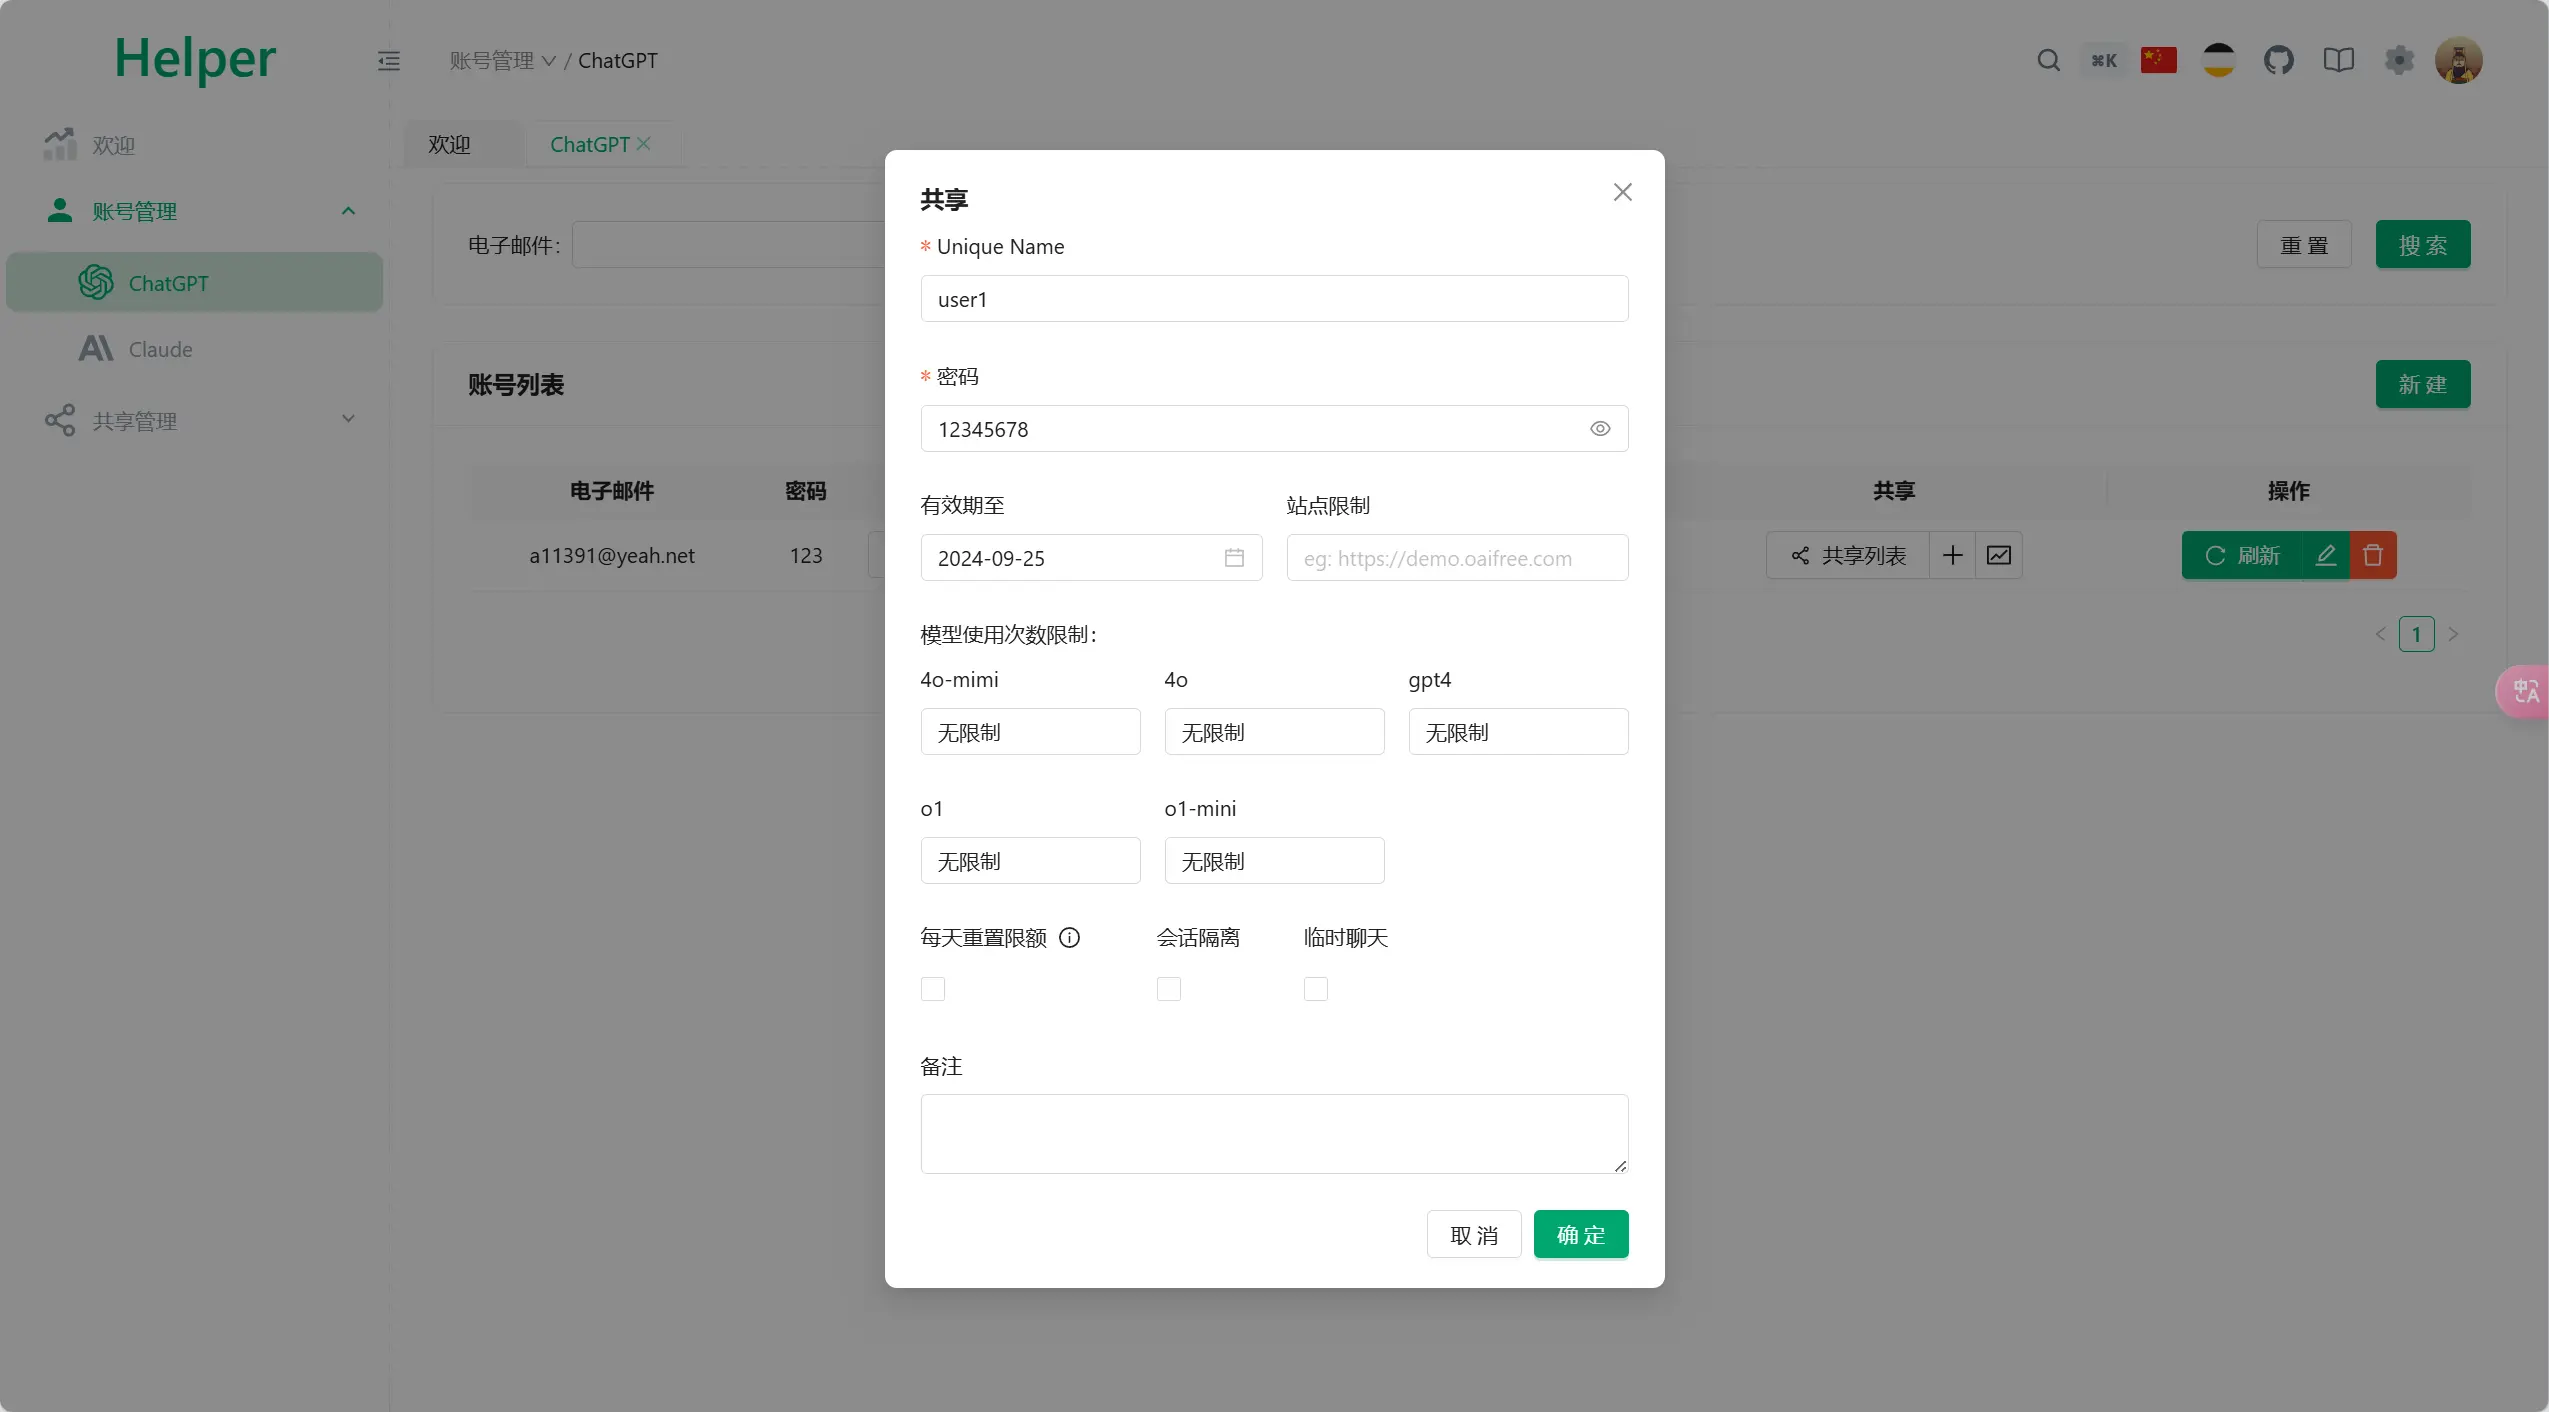The image size is (2549, 1412).
Task: Enable the 每天重置限额 checkbox
Action: (x=932, y=988)
